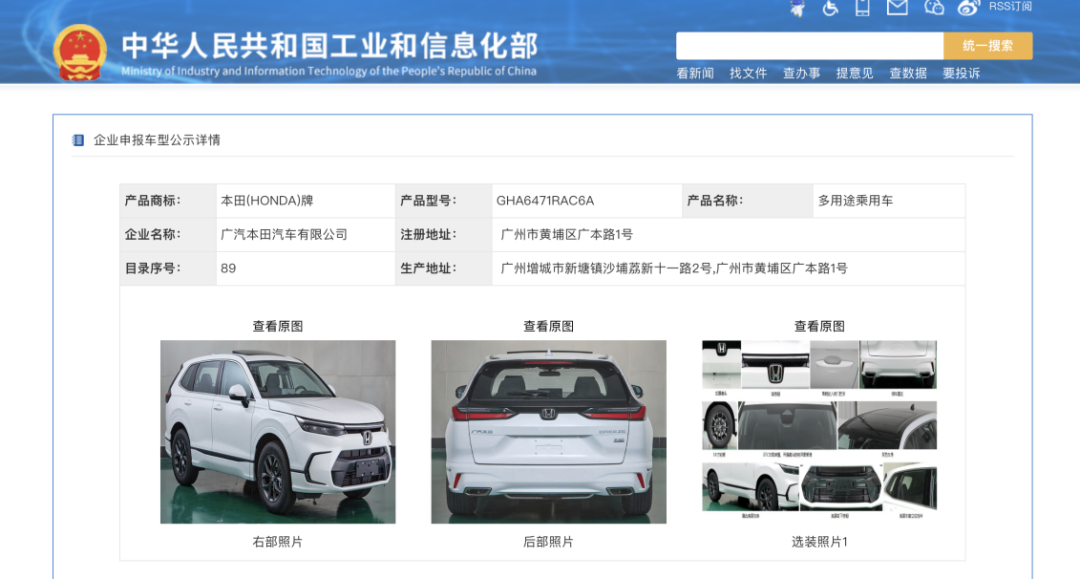
Task: Open the Weibo icon in header
Action: coord(968,8)
